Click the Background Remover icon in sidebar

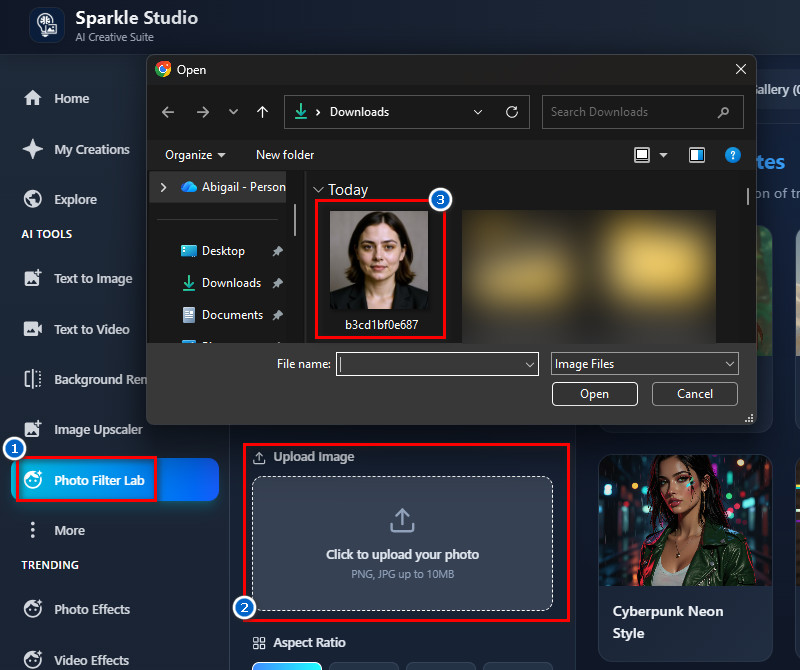33,379
